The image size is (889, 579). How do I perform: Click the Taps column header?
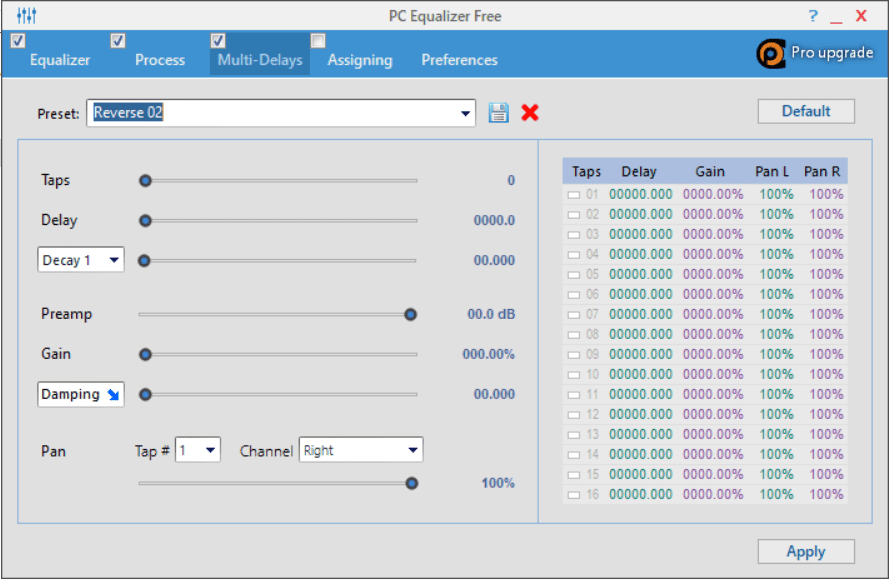(586, 172)
